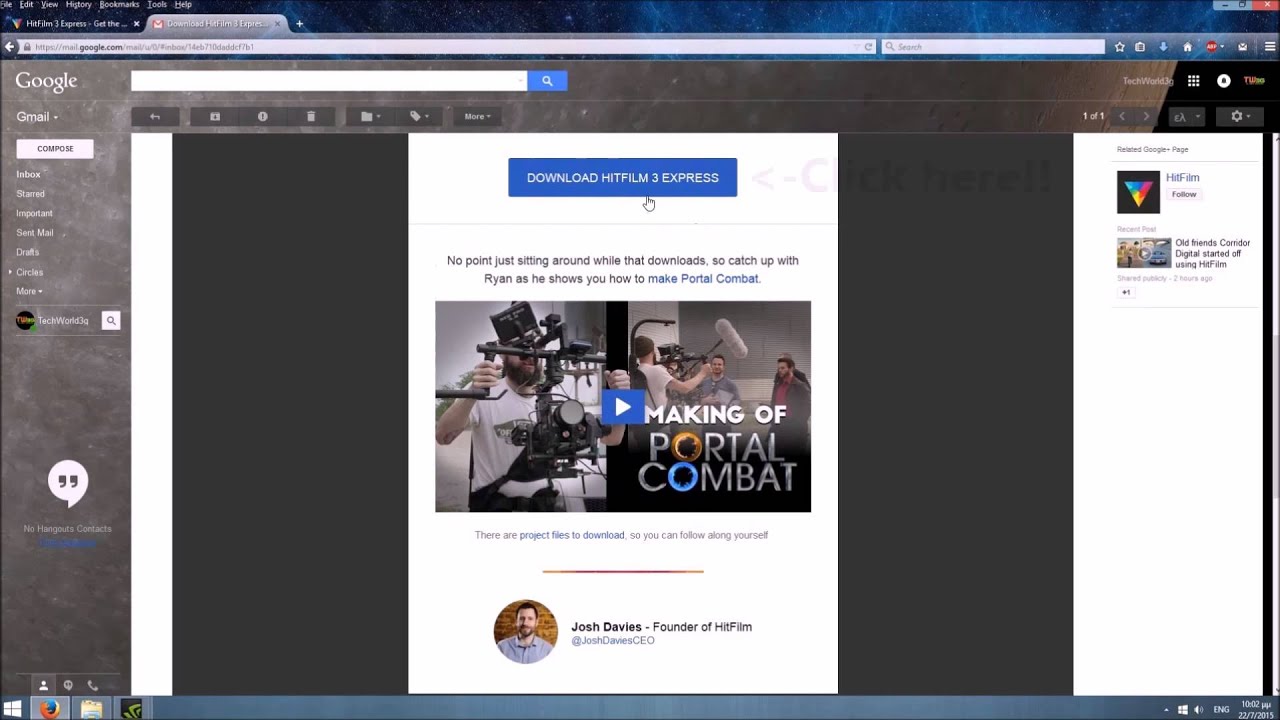The height and width of the screenshot is (720, 1280).
Task: Expand More labels in the left sidebar
Action: [x=29, y=291]
